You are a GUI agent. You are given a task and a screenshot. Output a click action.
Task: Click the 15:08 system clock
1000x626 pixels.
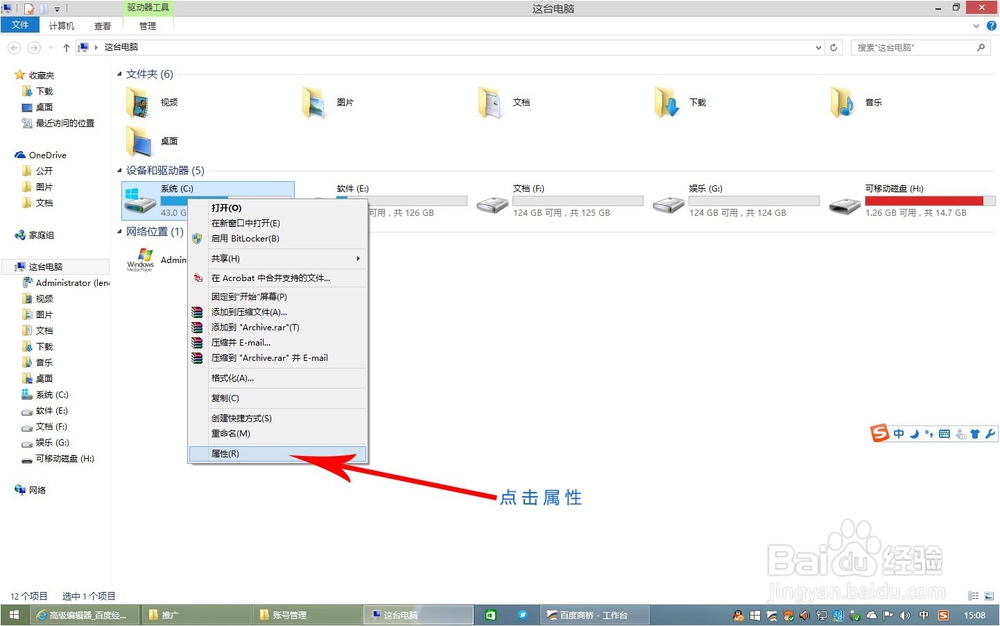click(974, 615)
